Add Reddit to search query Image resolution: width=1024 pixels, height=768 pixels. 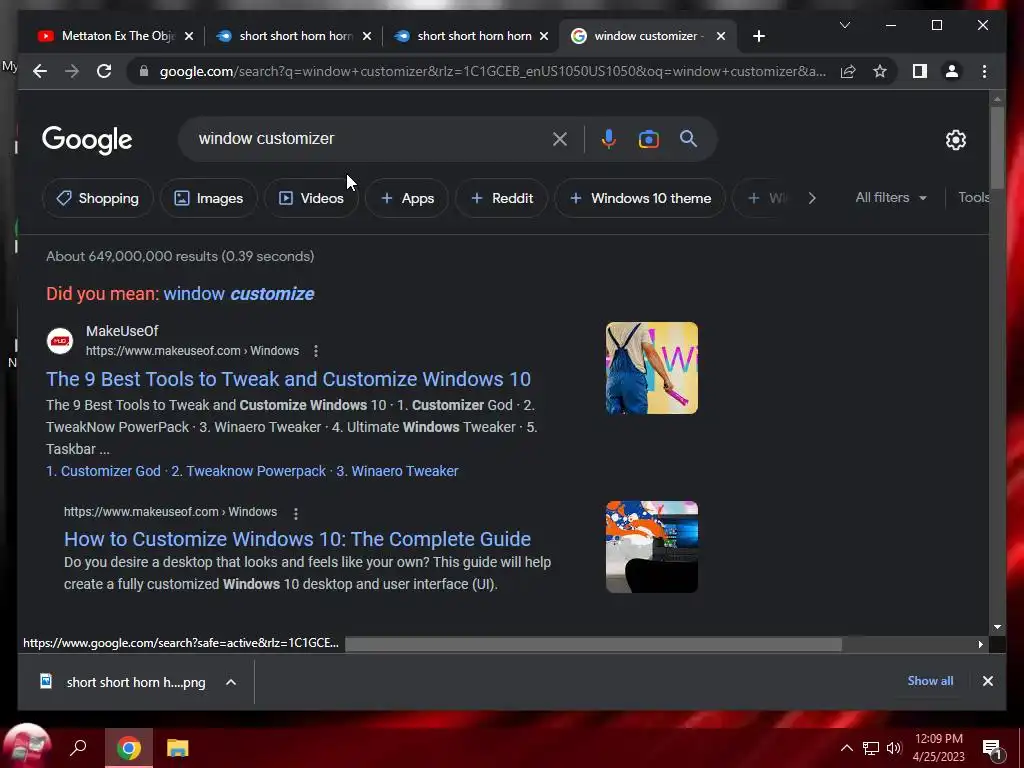click(x=502, y=198)
